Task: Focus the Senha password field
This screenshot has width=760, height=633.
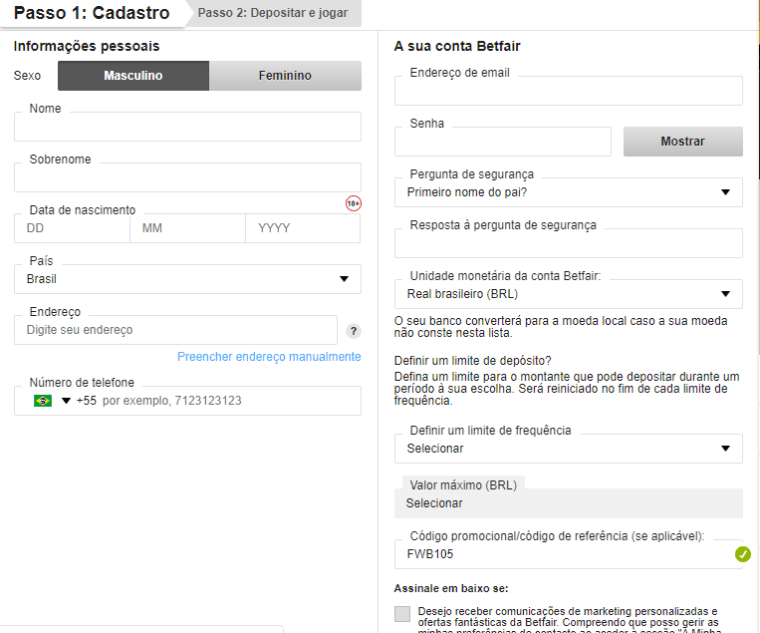Action: (x=503, y=142)
